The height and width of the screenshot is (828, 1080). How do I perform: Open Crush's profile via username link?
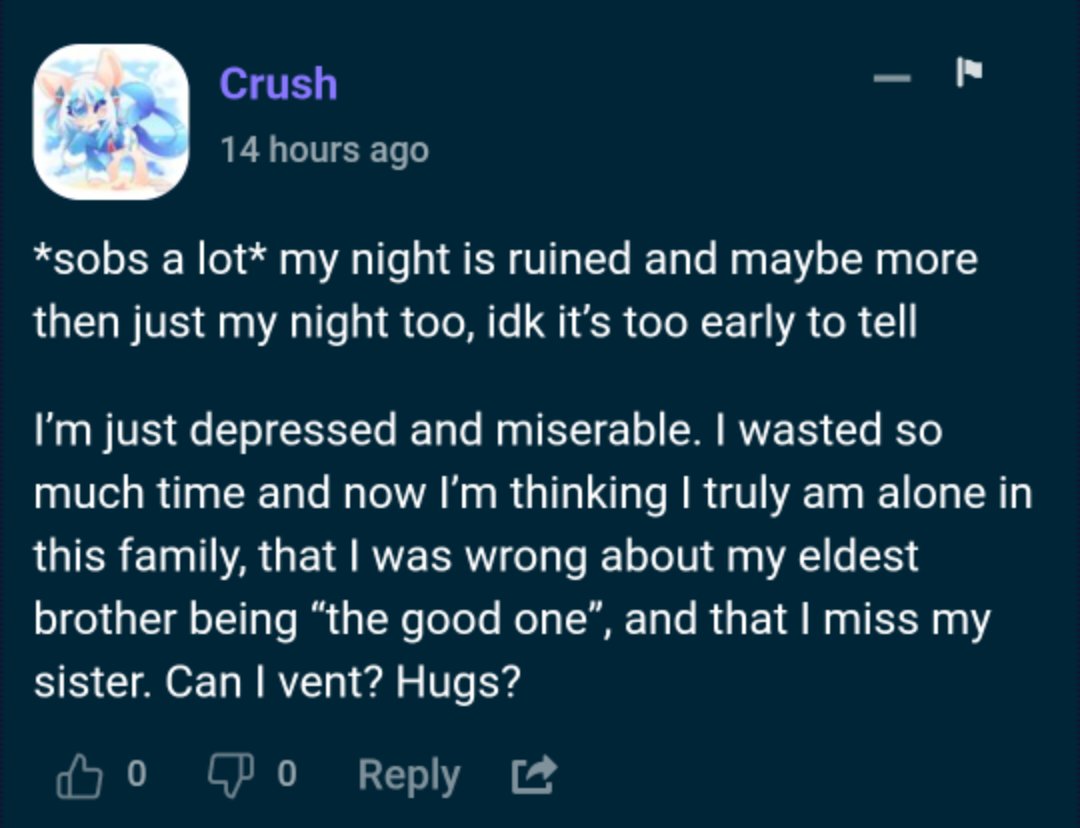pyautogui.click(x=278, y=84)
